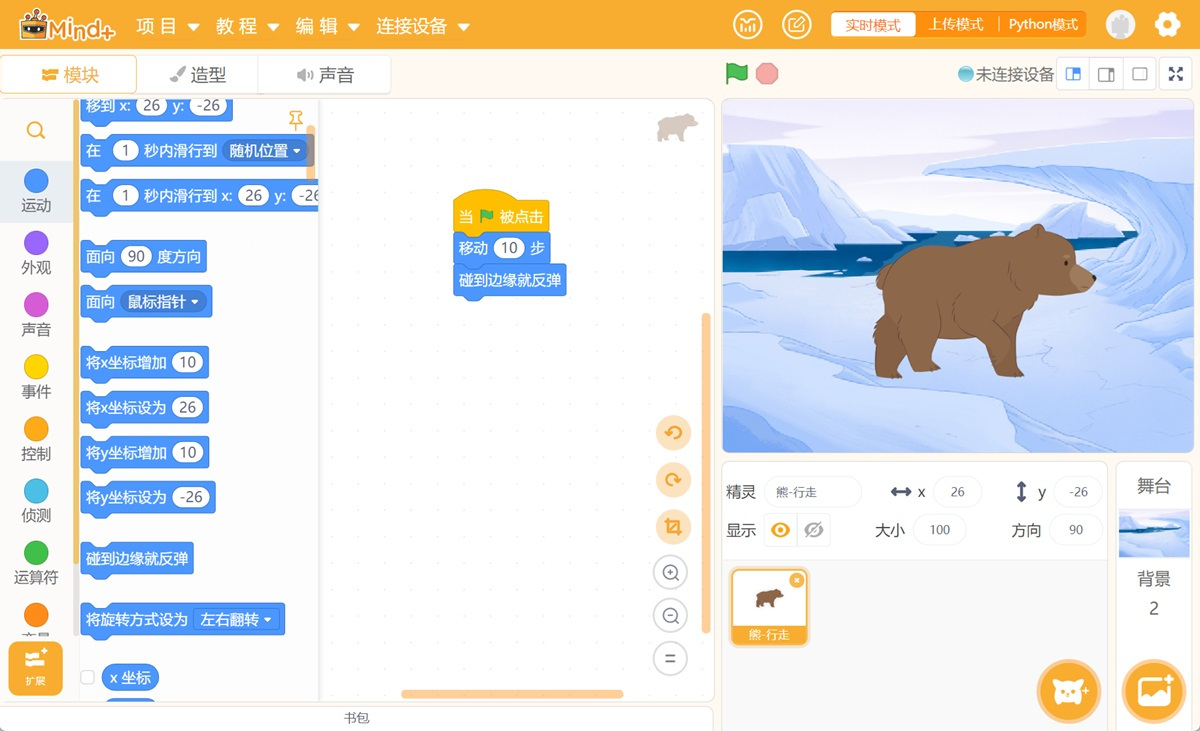Open the 连接设备 menu

coord(422,26)
